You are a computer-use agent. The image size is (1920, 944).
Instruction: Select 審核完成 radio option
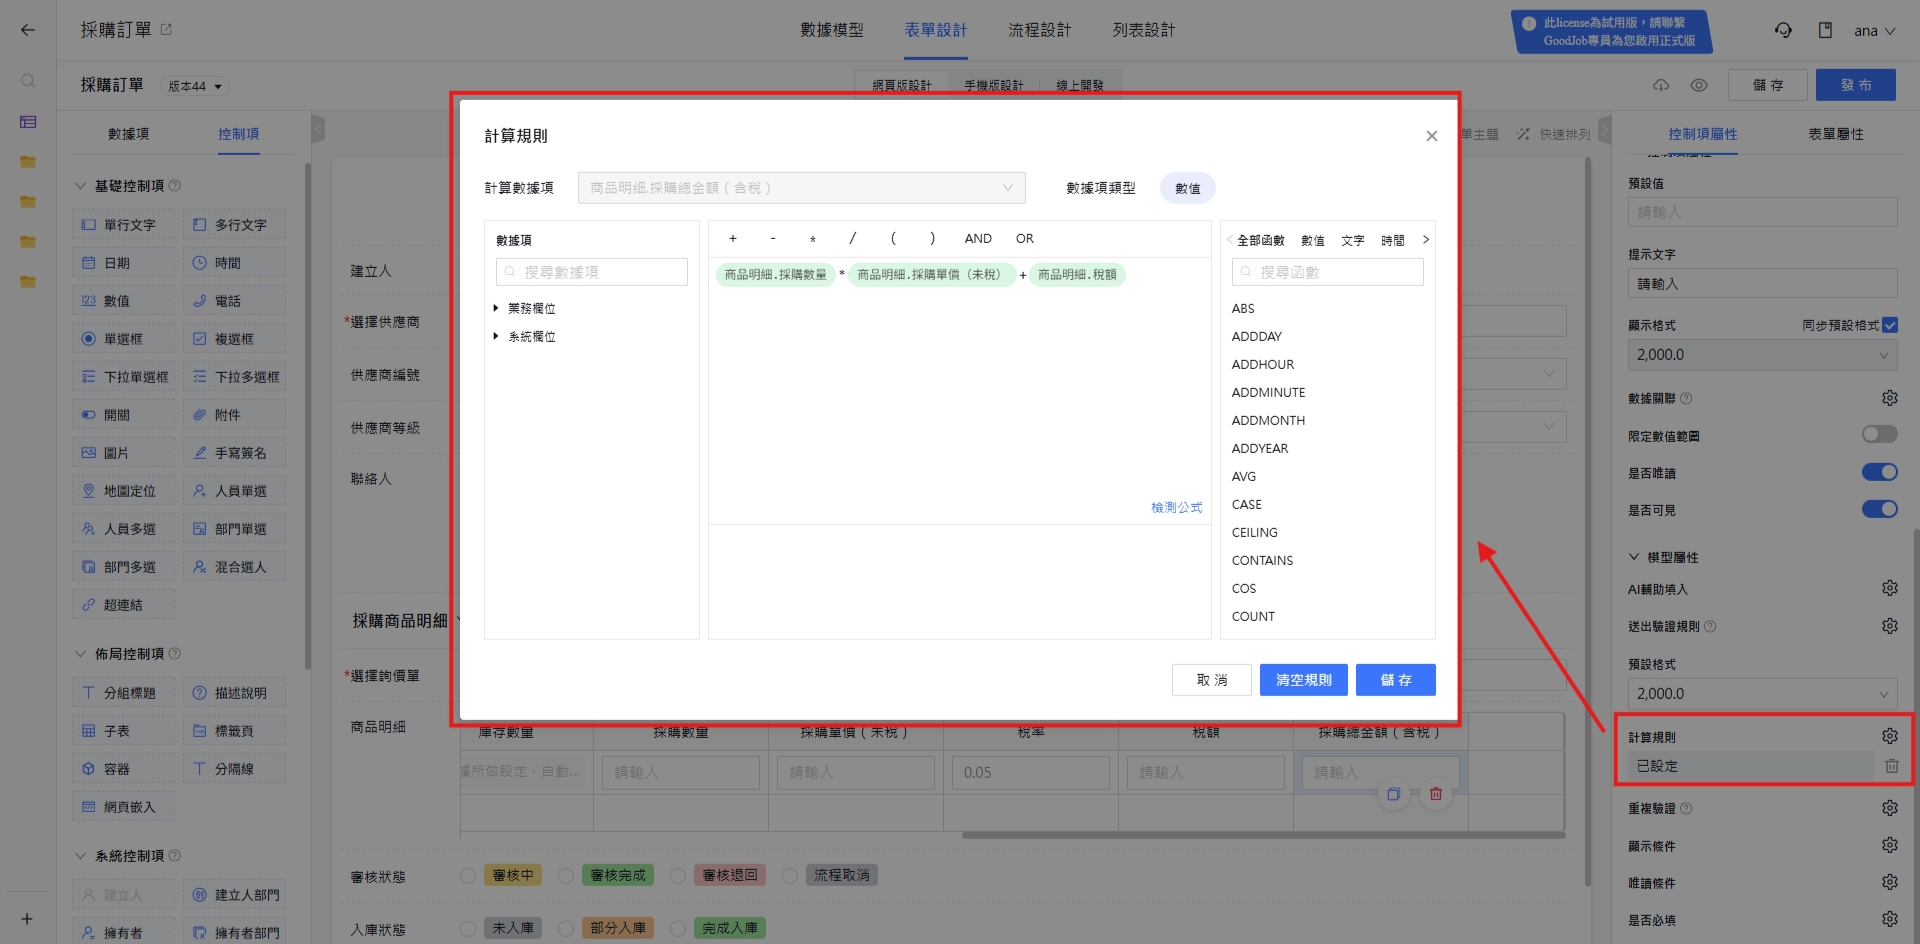tap(566, 876)
